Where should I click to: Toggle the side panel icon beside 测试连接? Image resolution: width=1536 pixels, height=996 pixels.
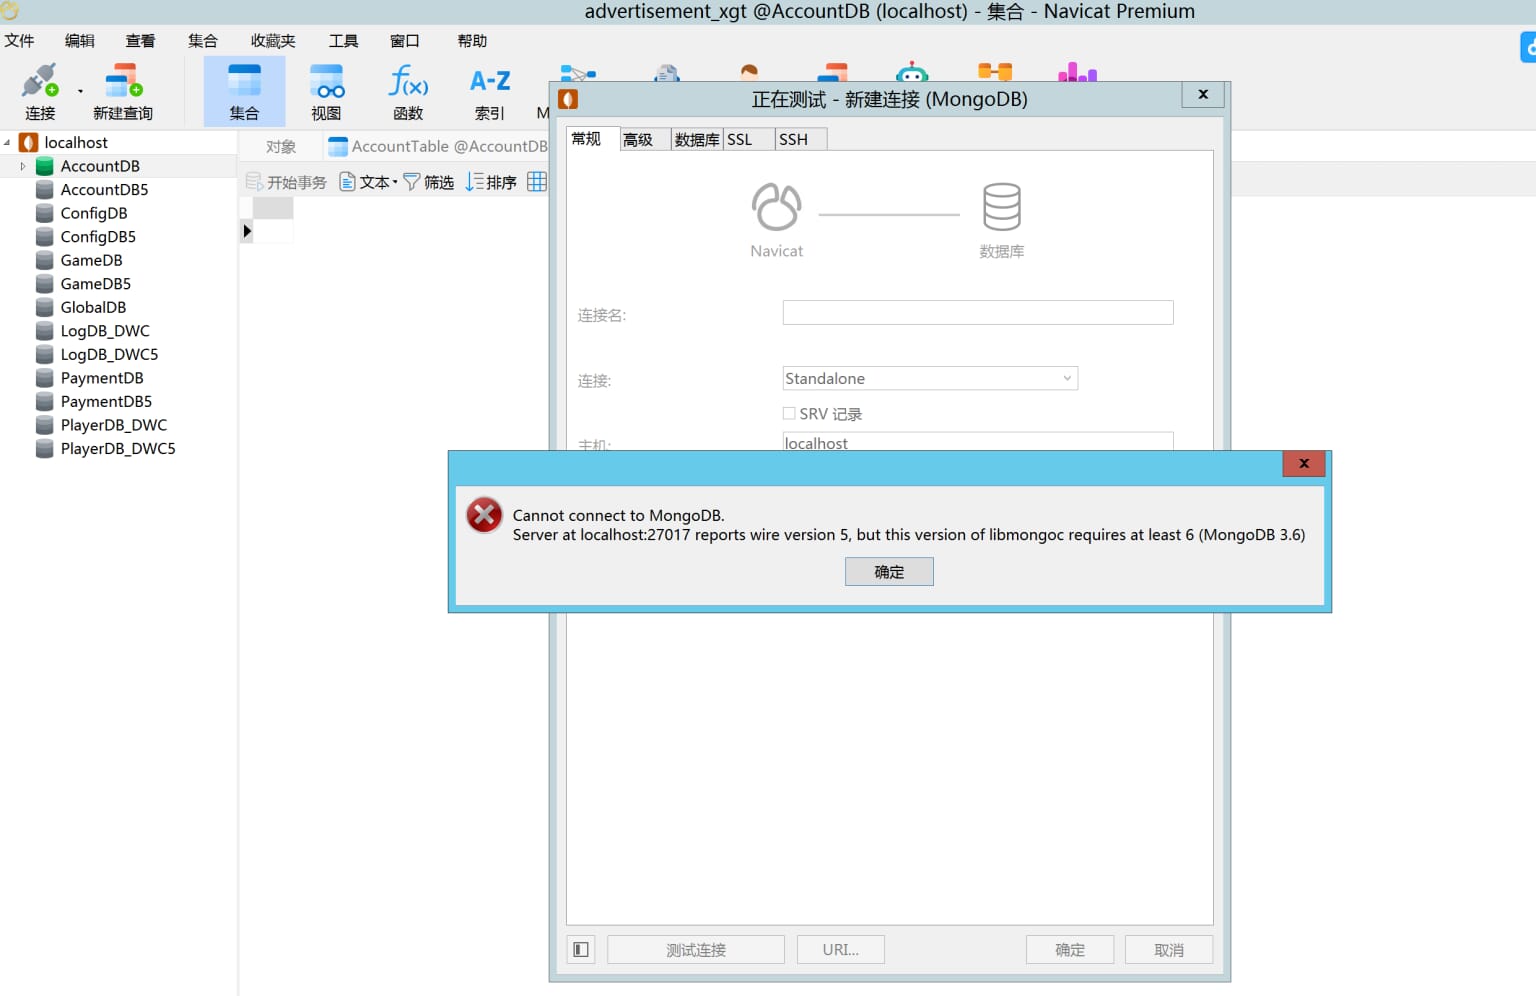click(581, 950)
